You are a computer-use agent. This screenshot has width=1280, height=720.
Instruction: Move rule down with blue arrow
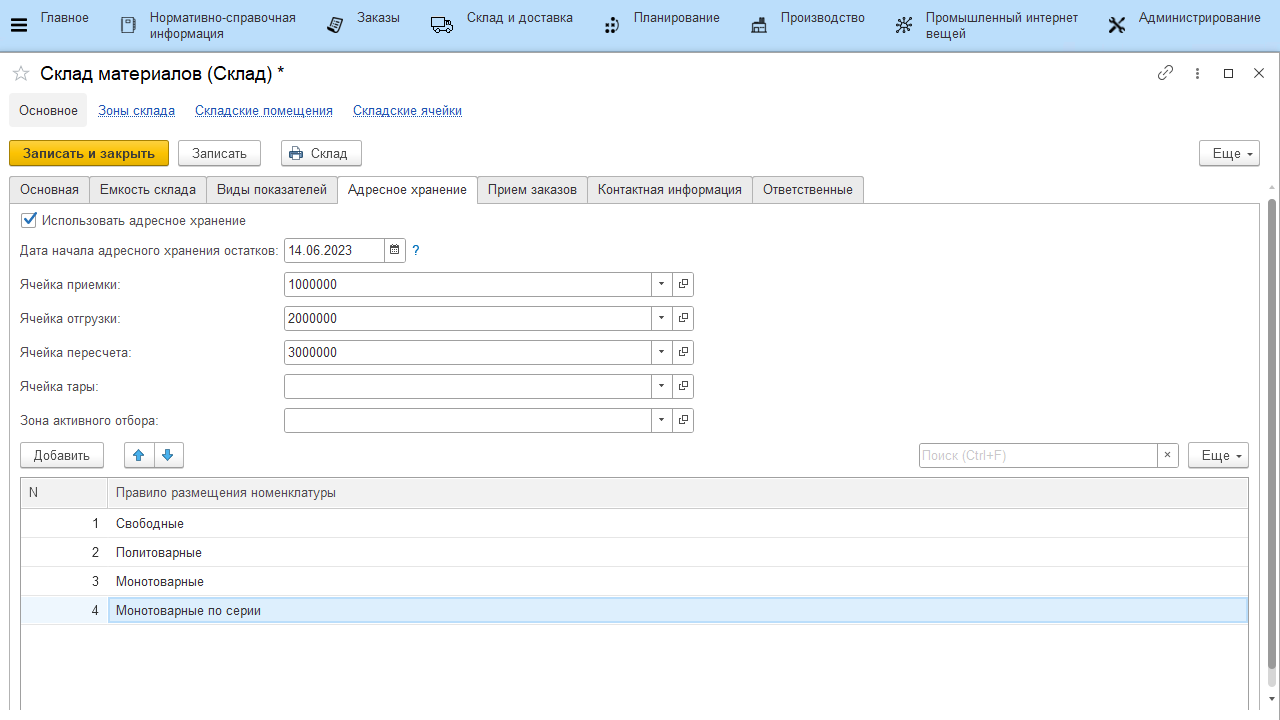tap(167, 456)
